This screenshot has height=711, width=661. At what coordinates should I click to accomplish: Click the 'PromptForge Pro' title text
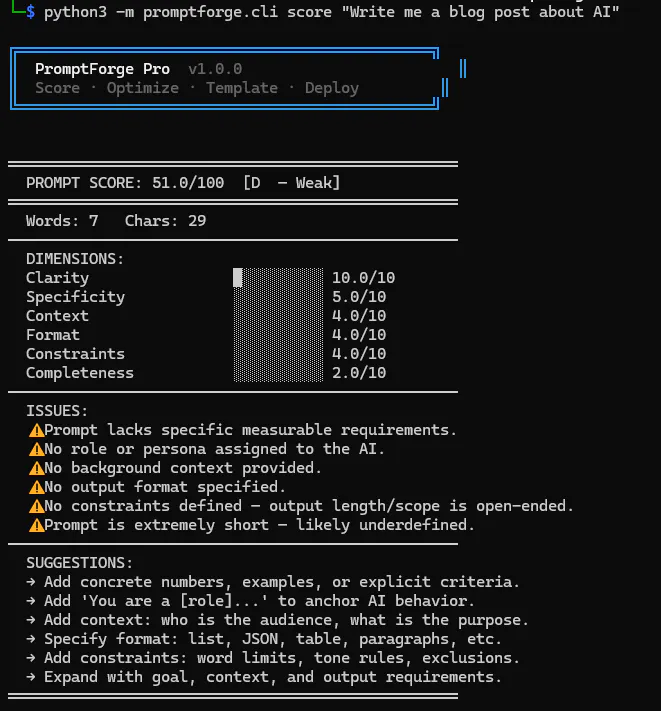click(x=102, y=69)
